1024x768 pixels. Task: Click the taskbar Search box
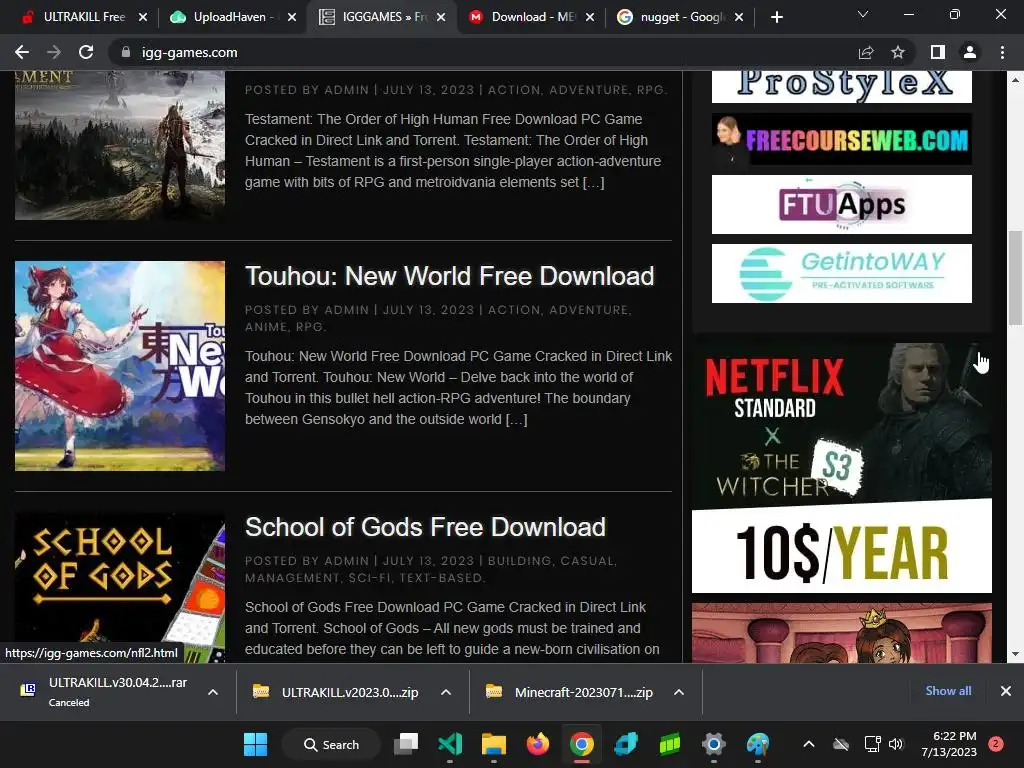pyautogui.click(x=332, y=744)
